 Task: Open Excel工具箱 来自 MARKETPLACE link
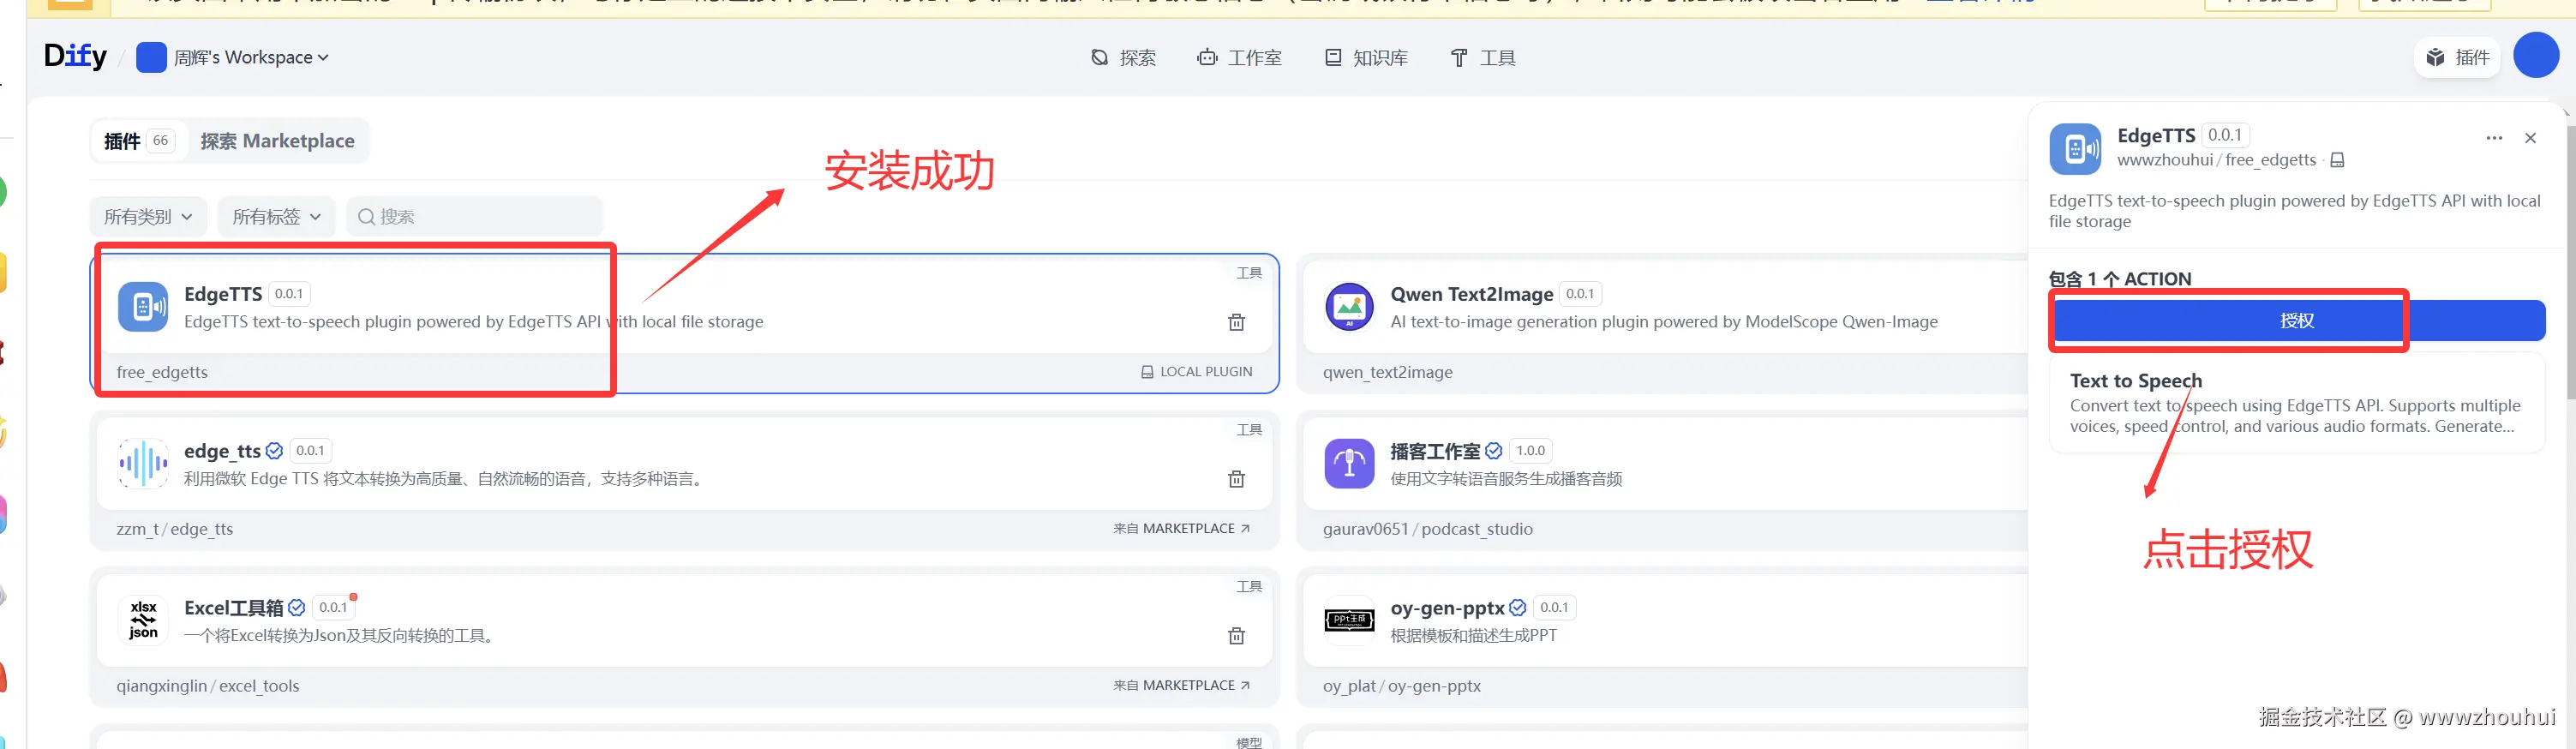click(x=1182, y=685)
